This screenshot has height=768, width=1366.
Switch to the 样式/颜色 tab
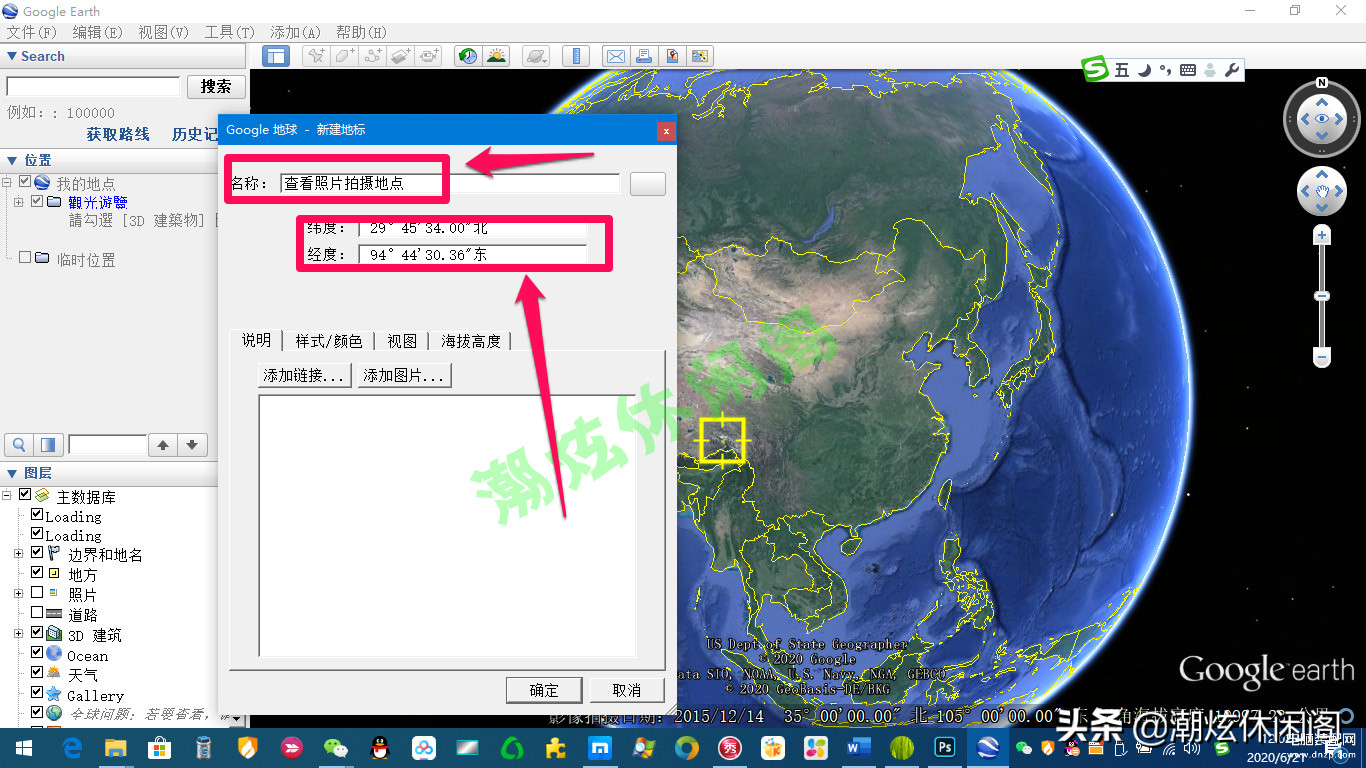click(329, 341)
